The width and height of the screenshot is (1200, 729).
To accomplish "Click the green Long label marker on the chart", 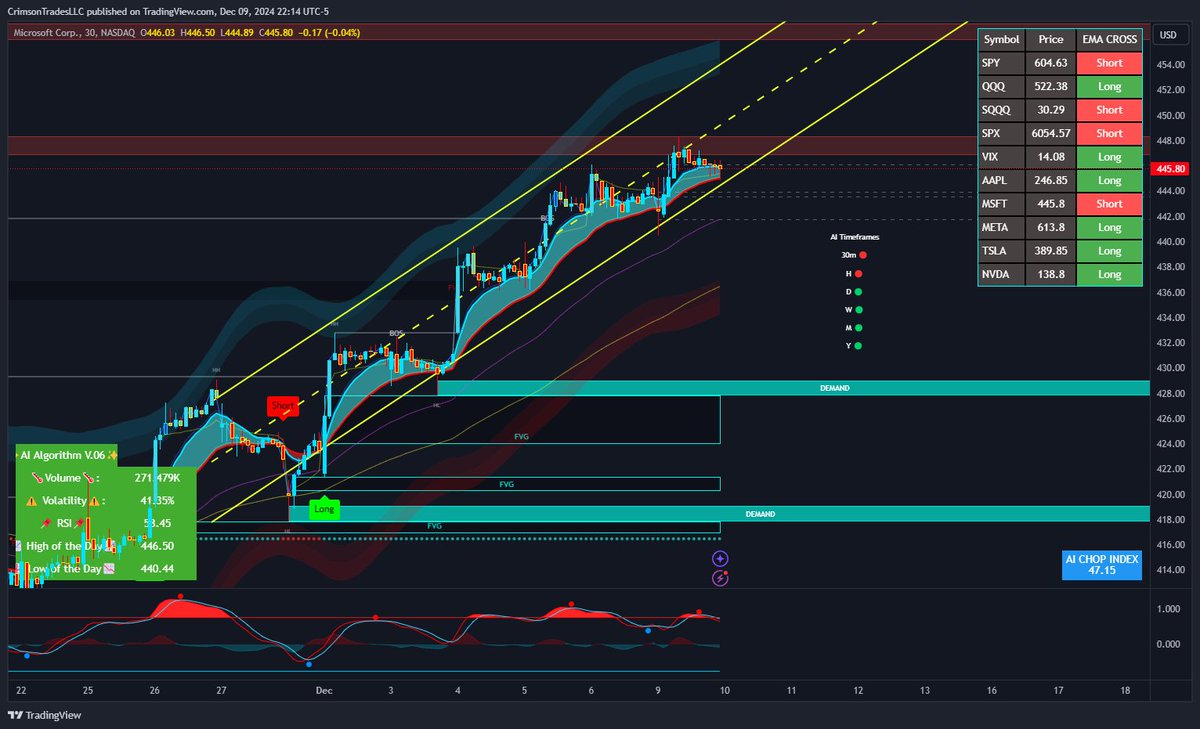I will click(324, 509).
